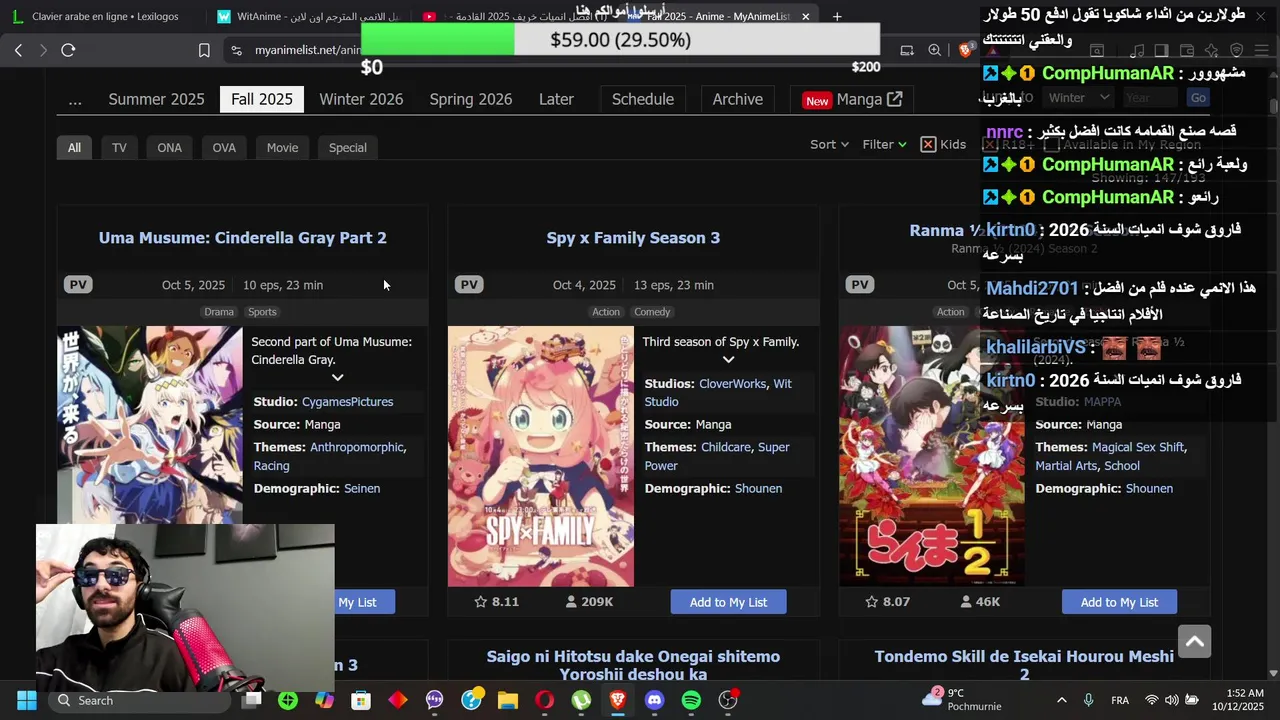The image size is (1280, 720).
Task: Click the volume icon in the system tray
Action: coord(1171,700)
